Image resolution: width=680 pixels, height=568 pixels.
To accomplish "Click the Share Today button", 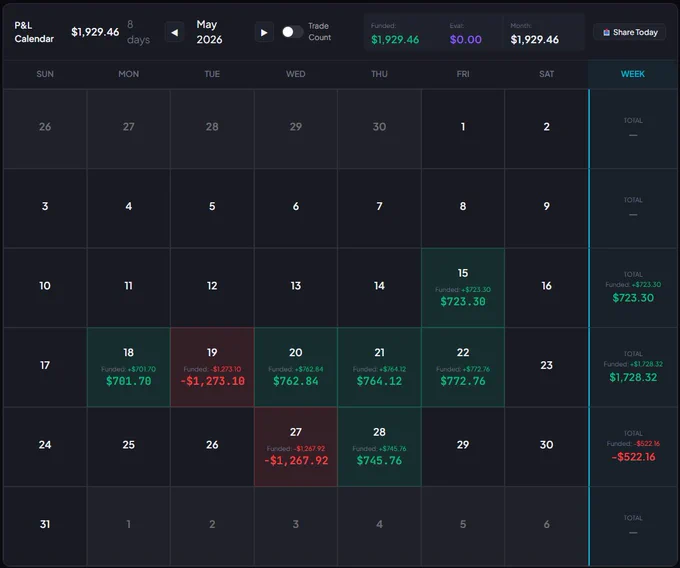I will click(x=630, y=32).
